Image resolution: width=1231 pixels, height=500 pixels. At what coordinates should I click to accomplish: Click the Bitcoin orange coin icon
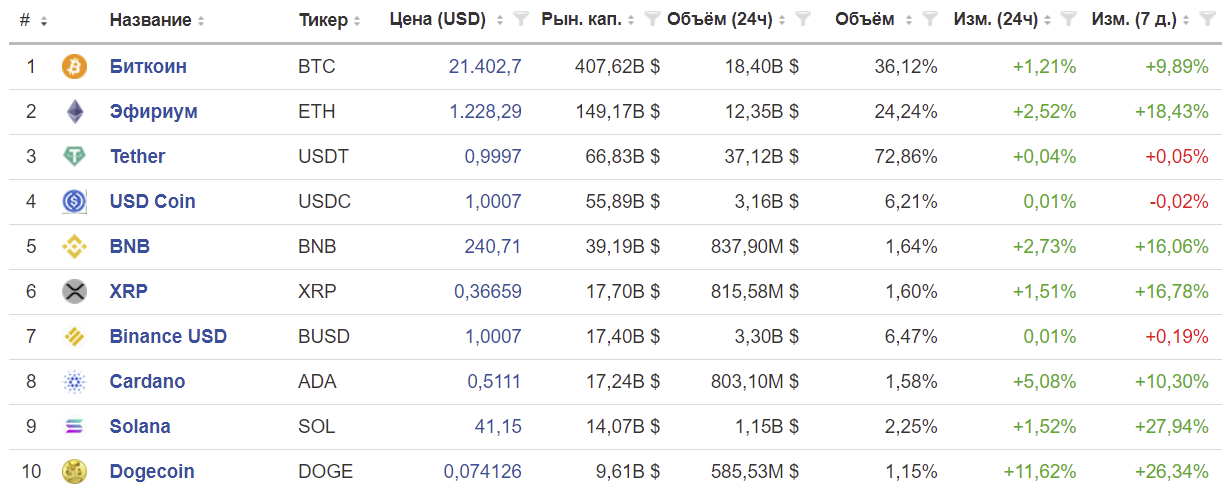click(75, 67)
